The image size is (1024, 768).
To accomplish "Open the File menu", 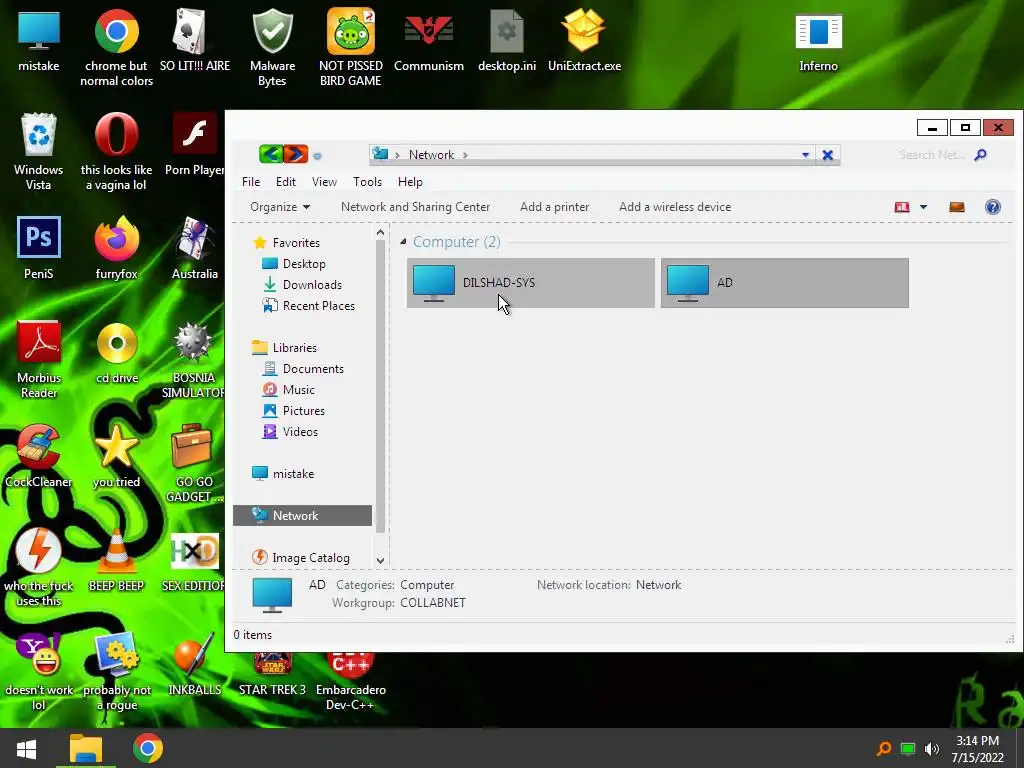I will 251,182.
